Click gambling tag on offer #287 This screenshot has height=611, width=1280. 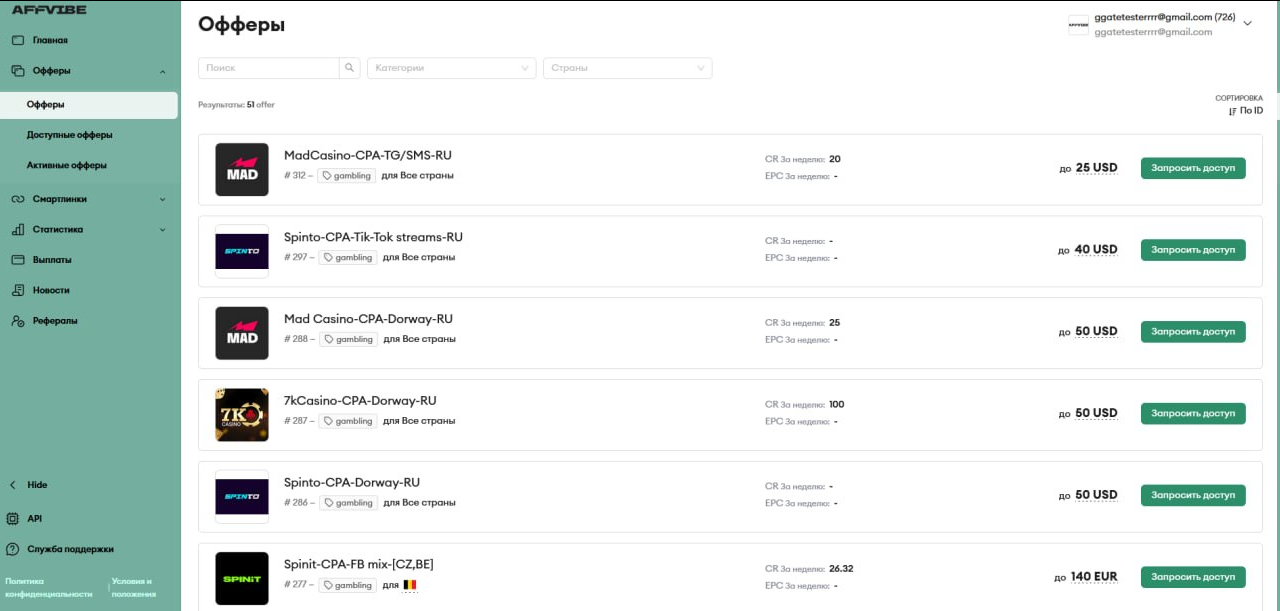tap(348, 422)
